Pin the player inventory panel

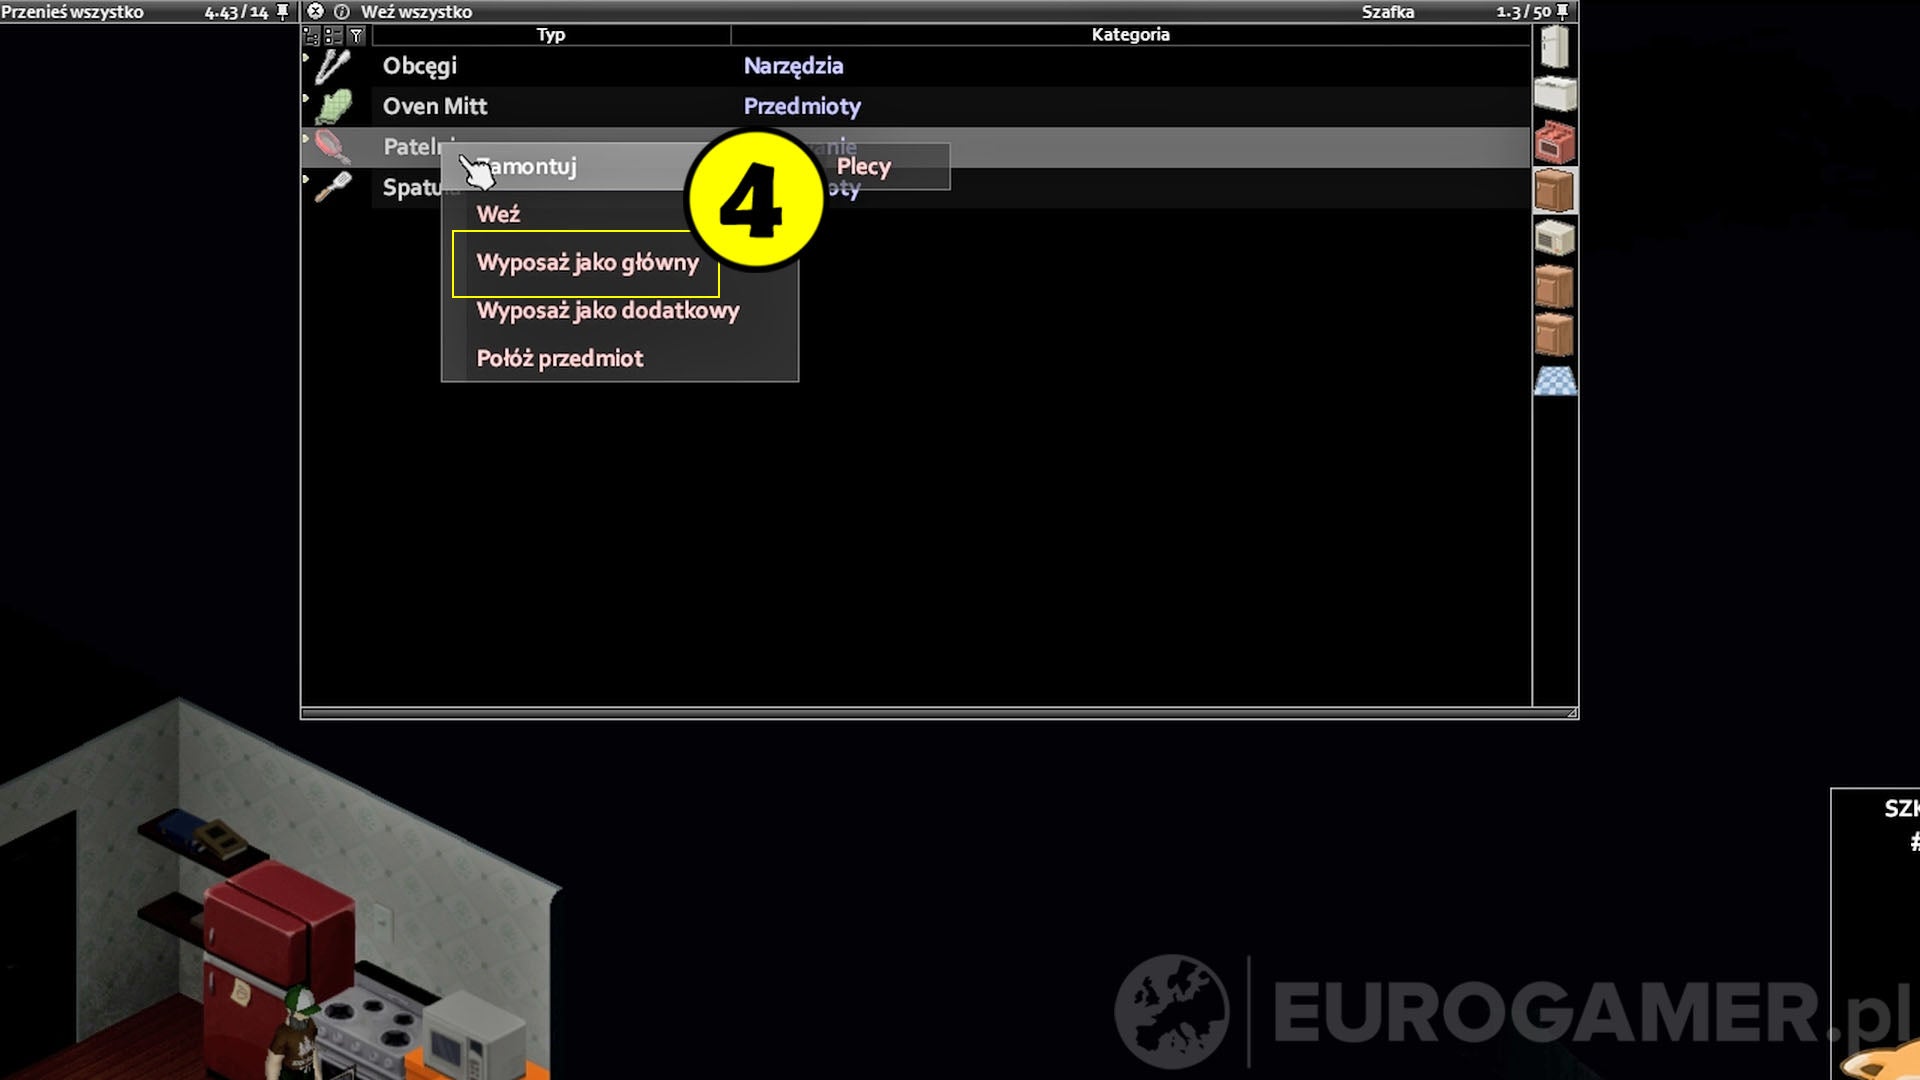coord(282,11)
